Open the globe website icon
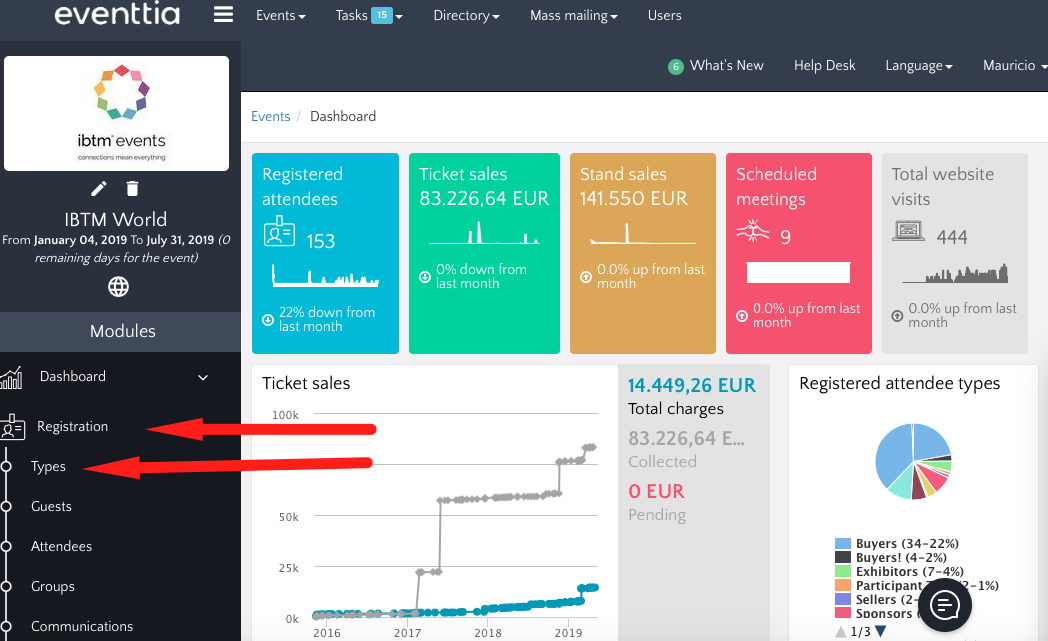 119,287
